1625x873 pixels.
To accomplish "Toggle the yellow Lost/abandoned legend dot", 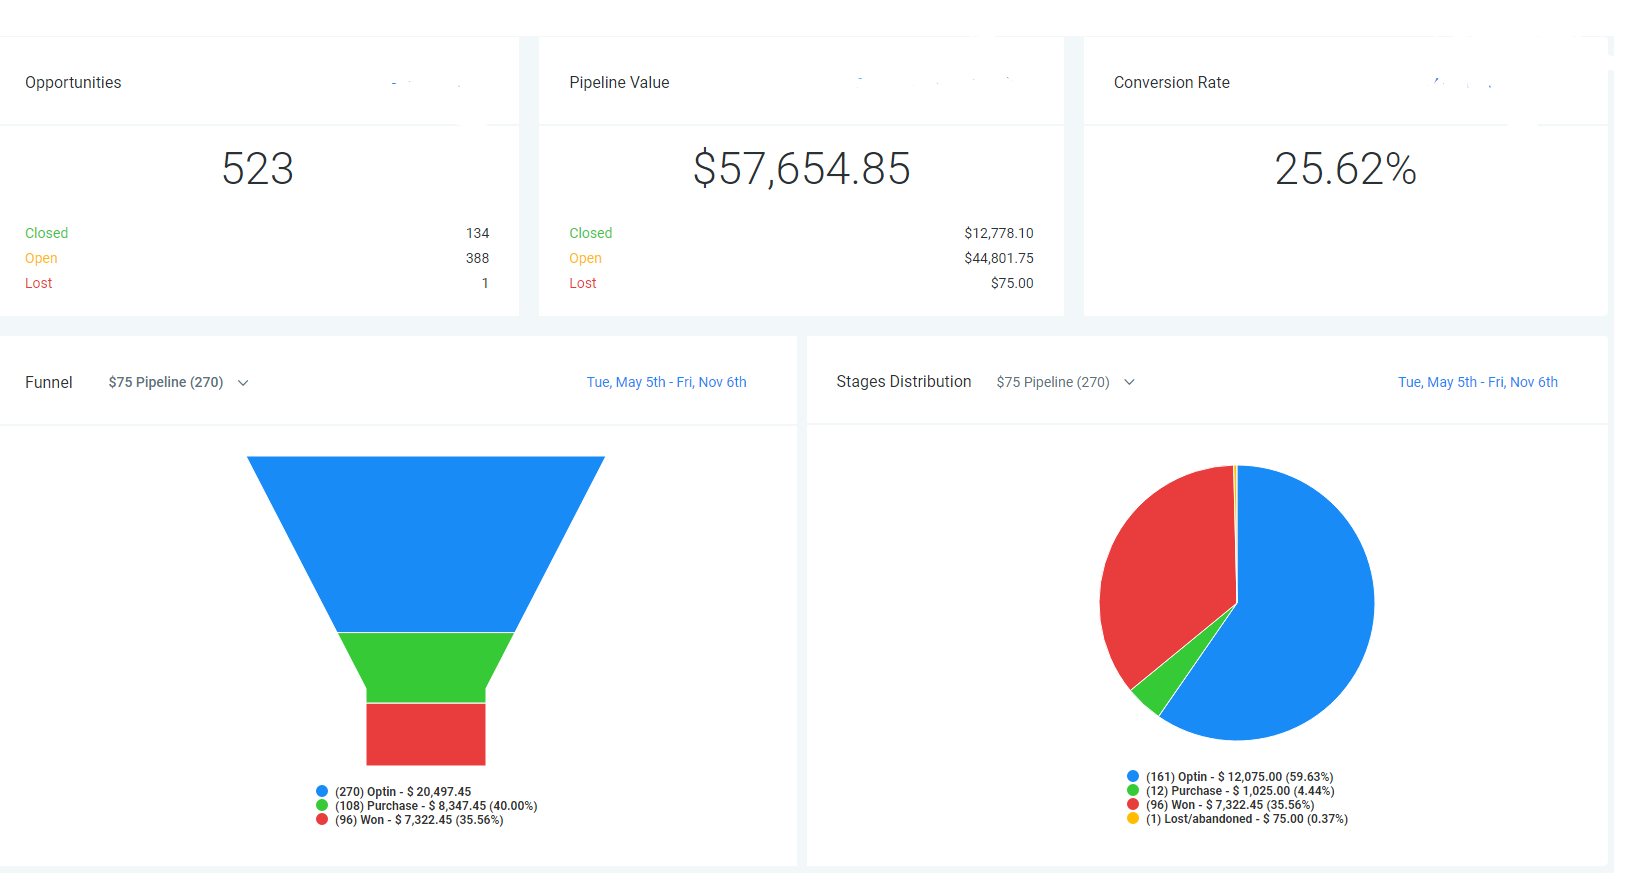I will (1133, 818).
